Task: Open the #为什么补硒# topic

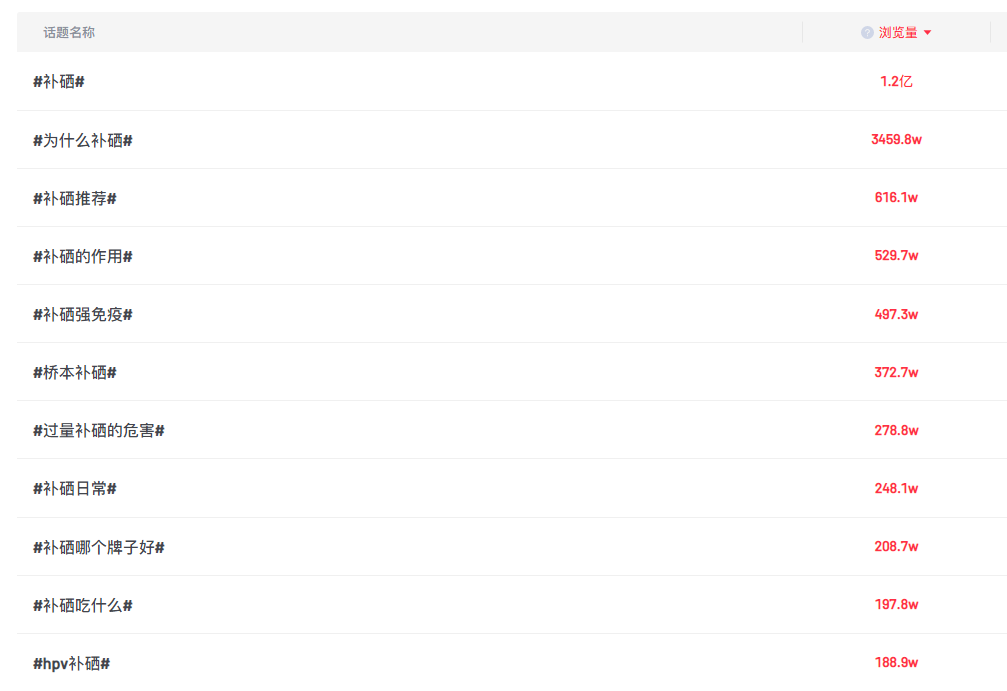Action: coord(83,140)
